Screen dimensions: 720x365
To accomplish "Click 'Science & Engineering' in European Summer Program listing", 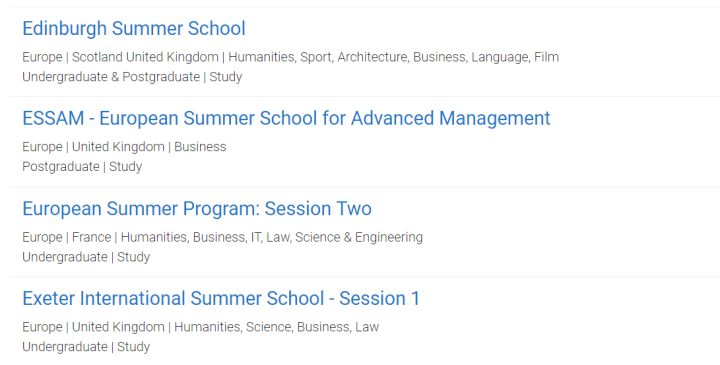I will click(x=359, y=237).
